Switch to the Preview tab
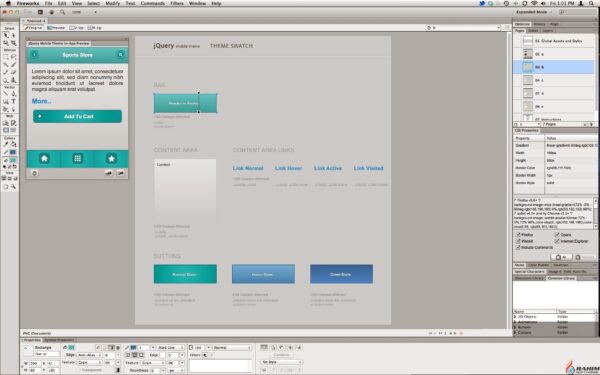The image size is (600, 375). [x=56, y=28]
